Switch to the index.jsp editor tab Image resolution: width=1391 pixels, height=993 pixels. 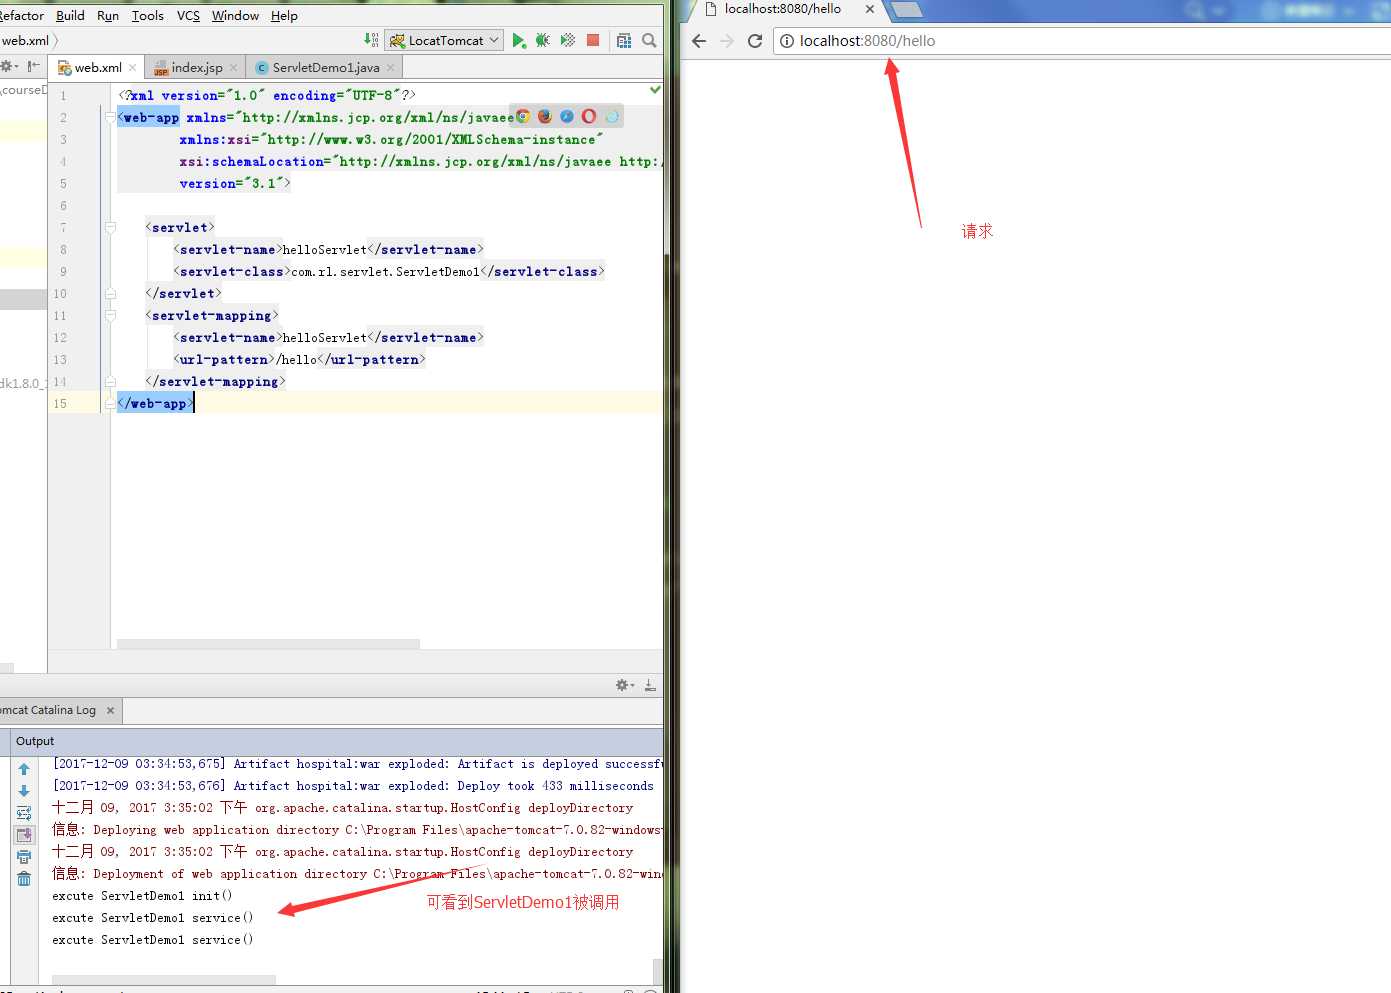pyautogui.click(x=196, y=67)
